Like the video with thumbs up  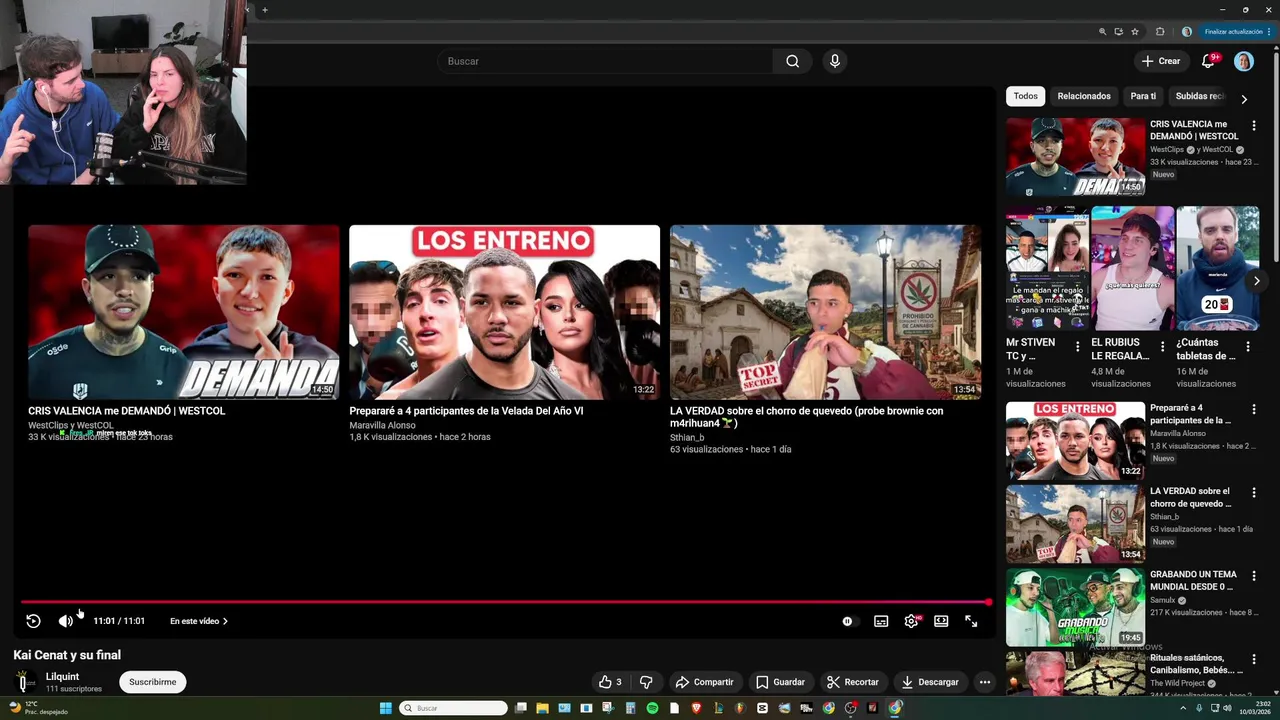point(610,682)
